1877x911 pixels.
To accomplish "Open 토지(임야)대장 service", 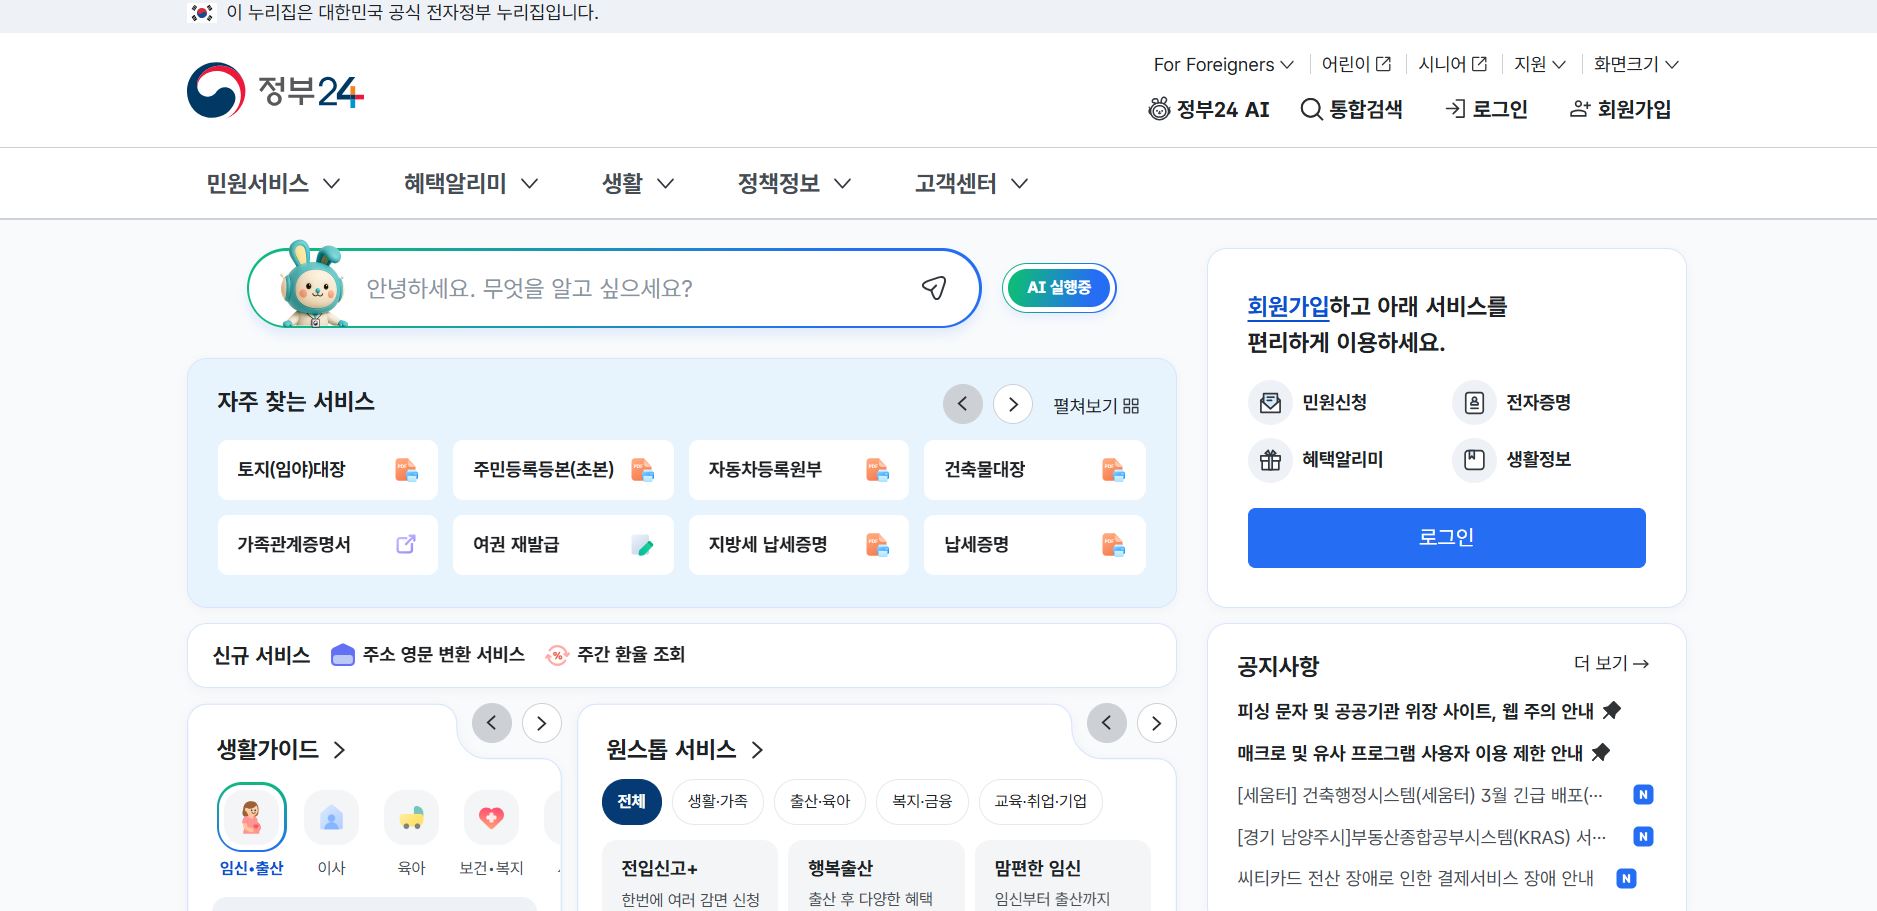I will coord(328,470).
